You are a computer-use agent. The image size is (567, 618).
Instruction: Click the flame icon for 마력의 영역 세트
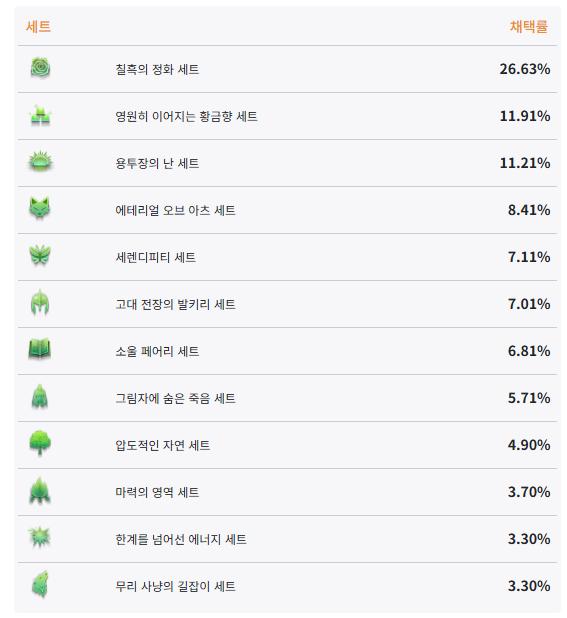pyautogui.click(x=40, y=491)
